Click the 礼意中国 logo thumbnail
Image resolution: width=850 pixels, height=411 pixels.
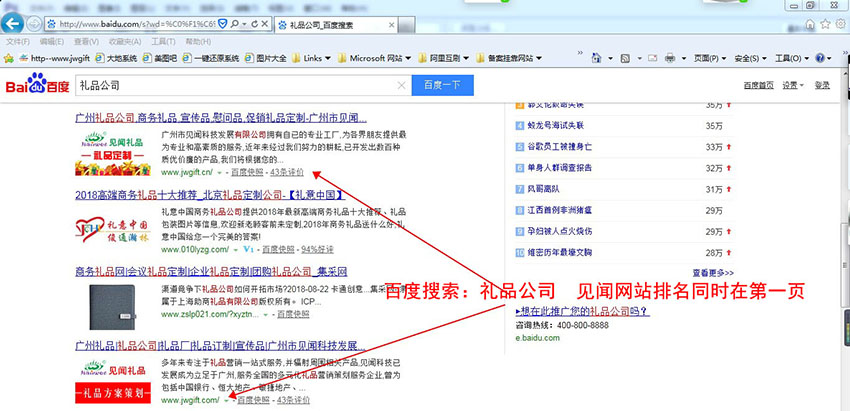[113, 228]
